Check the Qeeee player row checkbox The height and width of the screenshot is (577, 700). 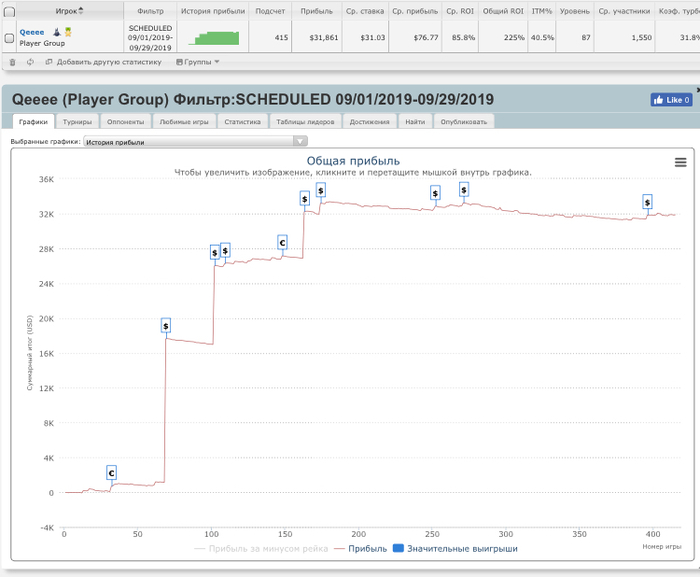pos(9,38)
